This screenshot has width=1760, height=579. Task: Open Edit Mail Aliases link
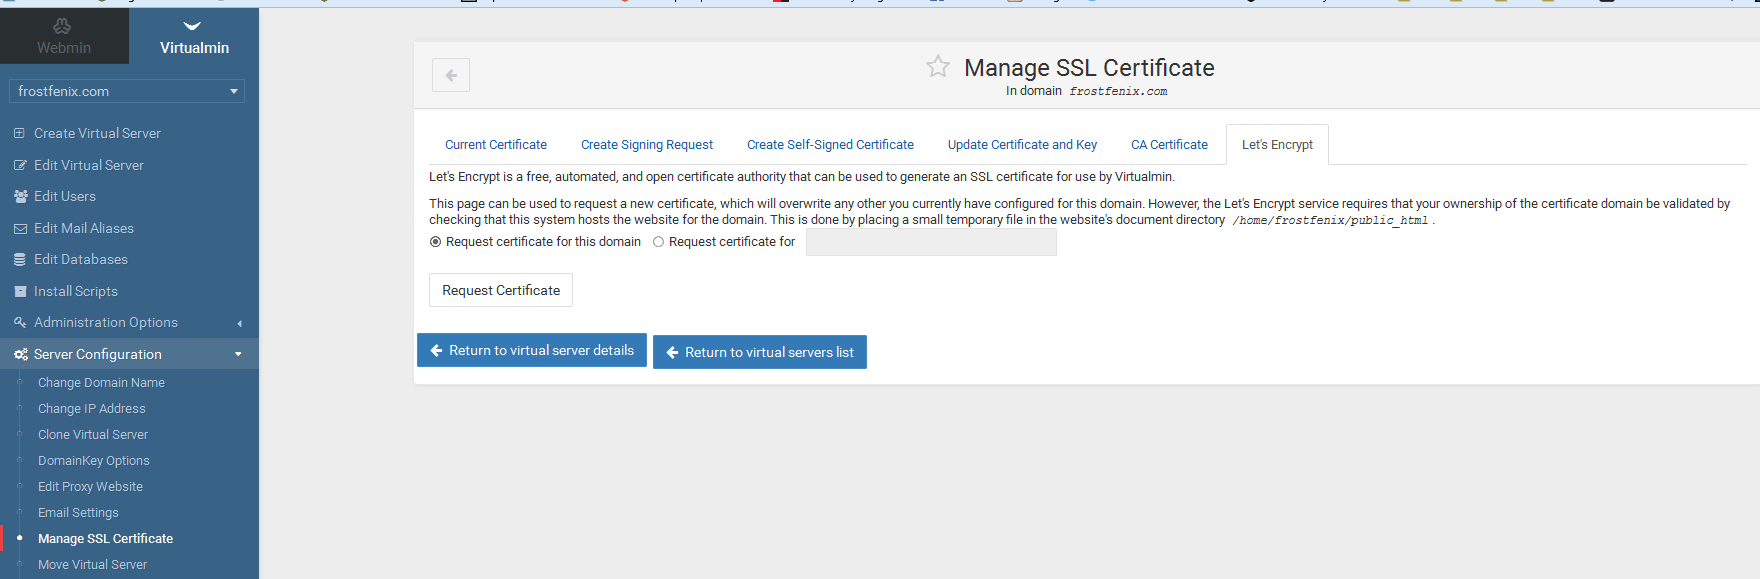click(84, 228)
